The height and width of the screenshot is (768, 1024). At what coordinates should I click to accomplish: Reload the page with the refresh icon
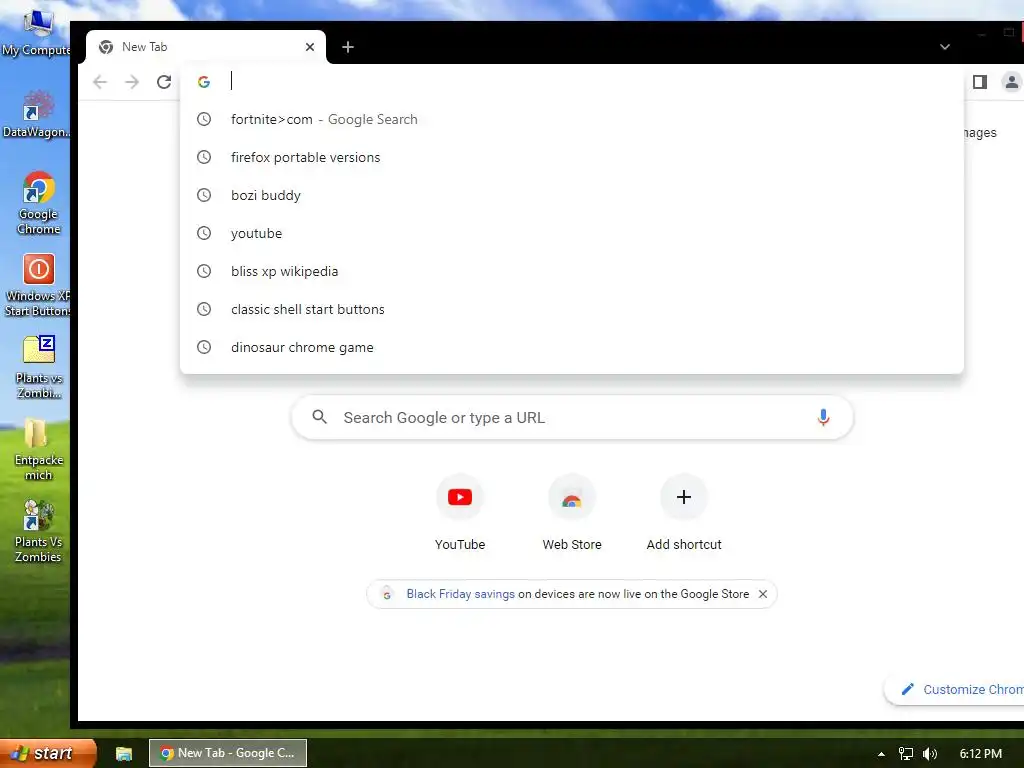164,82
